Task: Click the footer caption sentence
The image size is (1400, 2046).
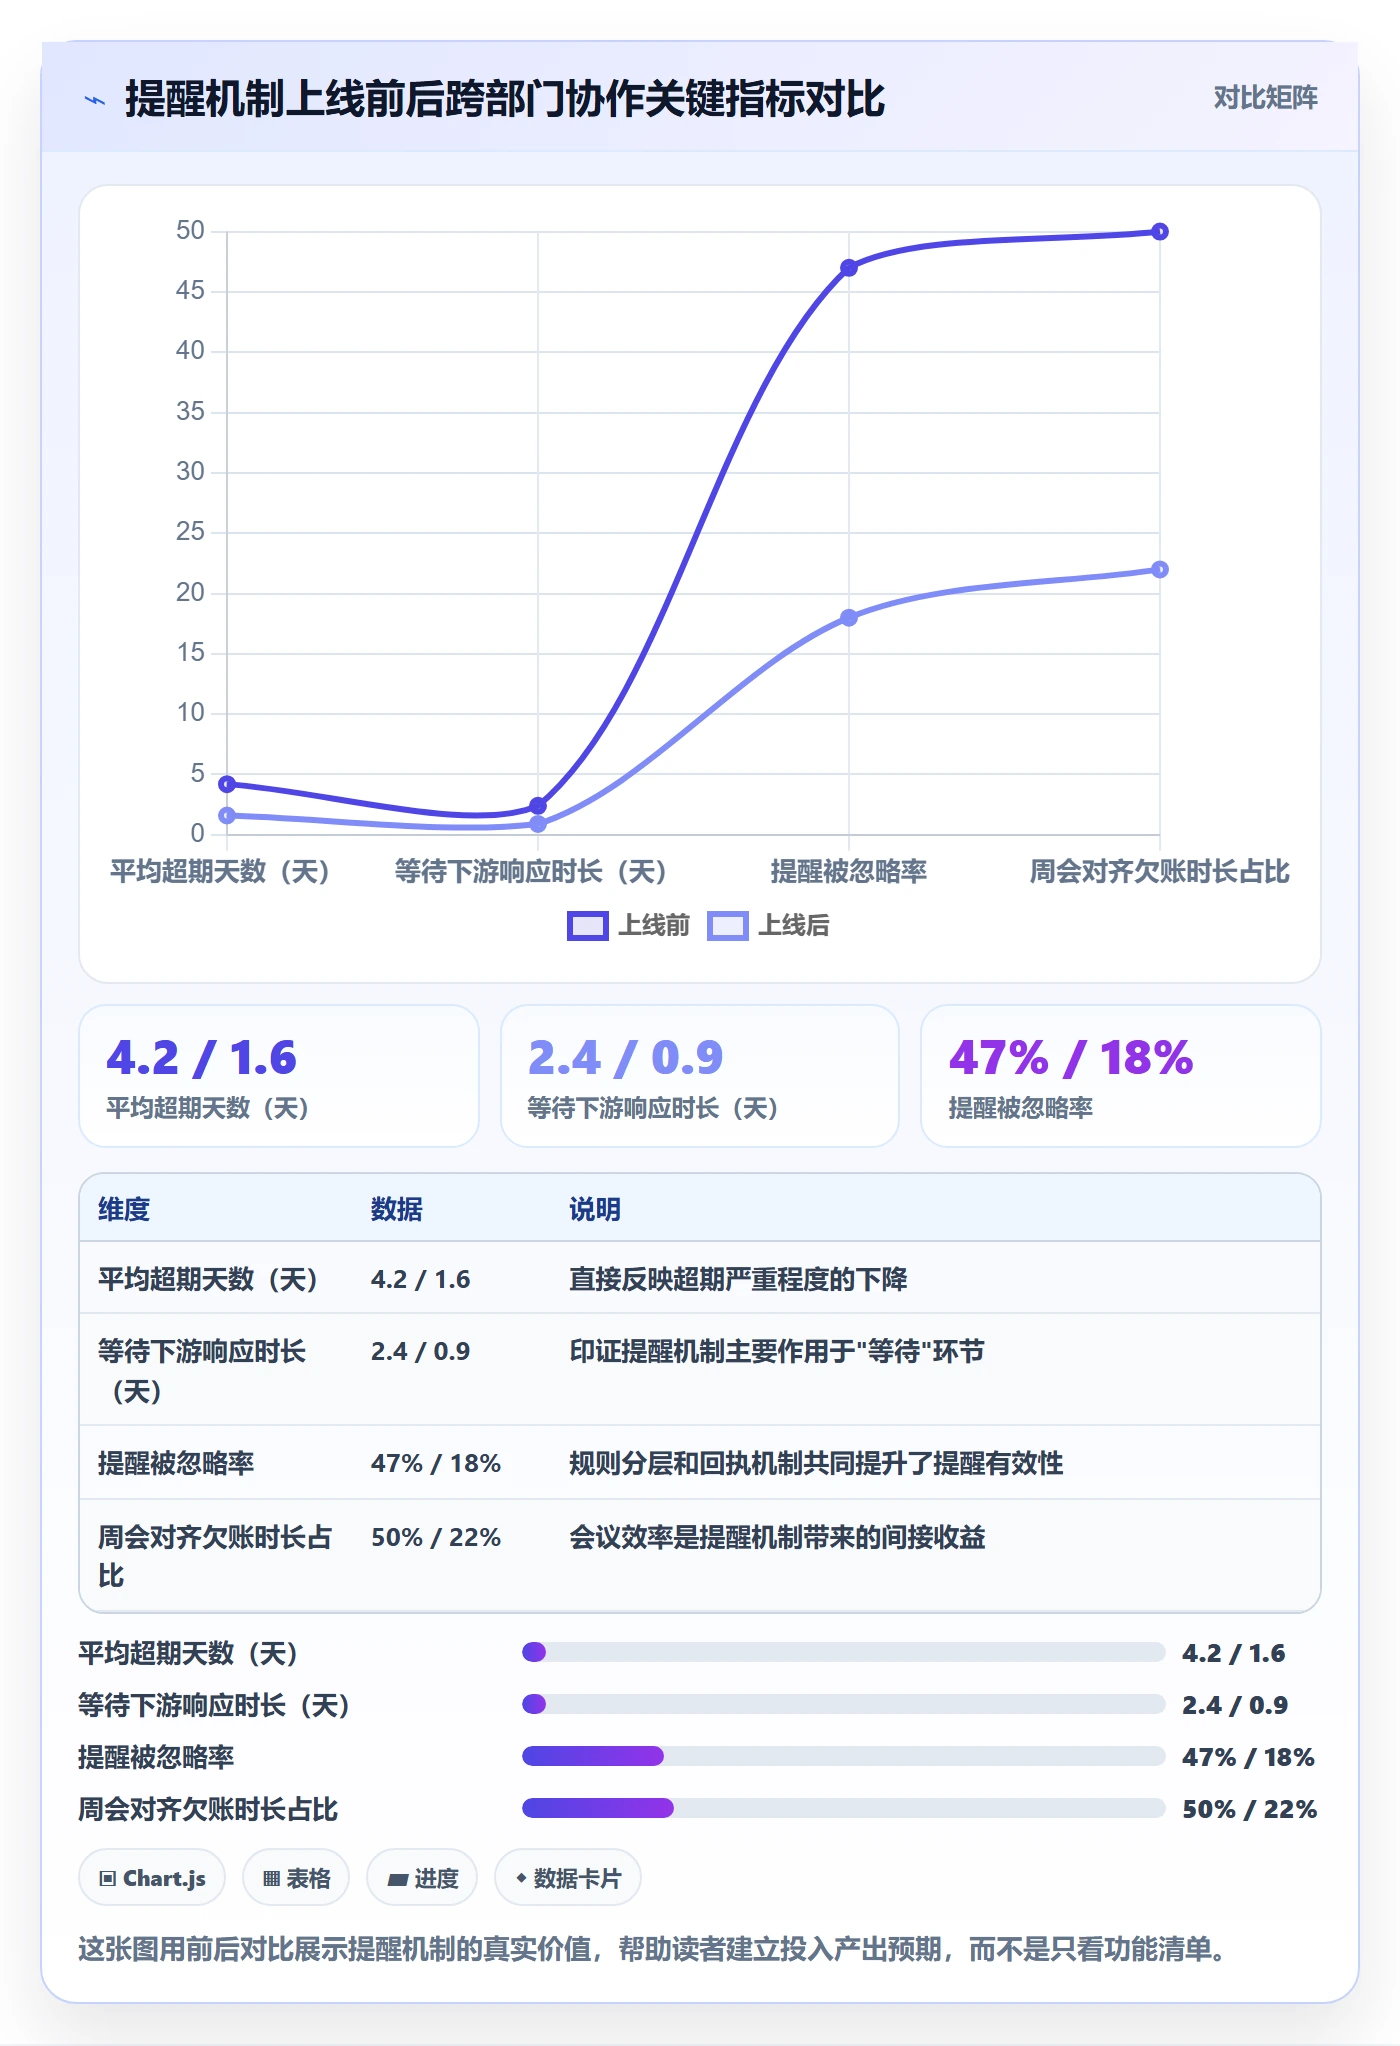Action: point(652,1949)
